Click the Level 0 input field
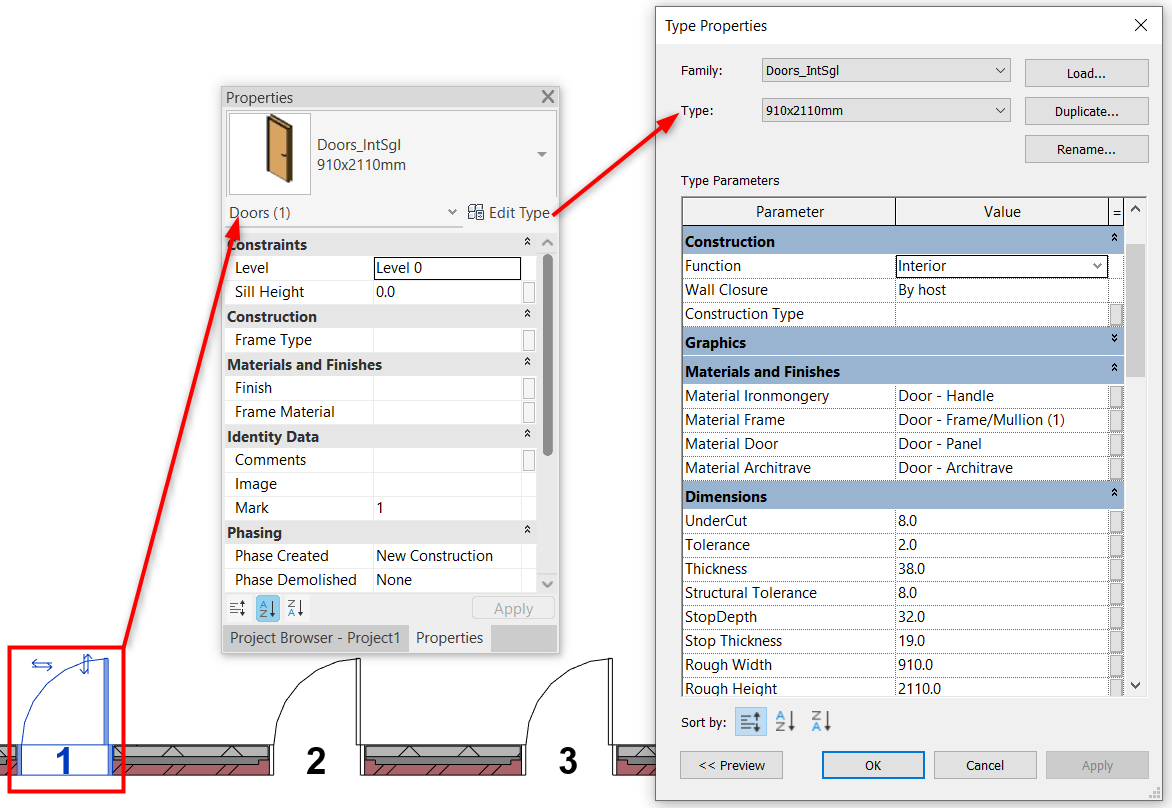 pos(447,268)
